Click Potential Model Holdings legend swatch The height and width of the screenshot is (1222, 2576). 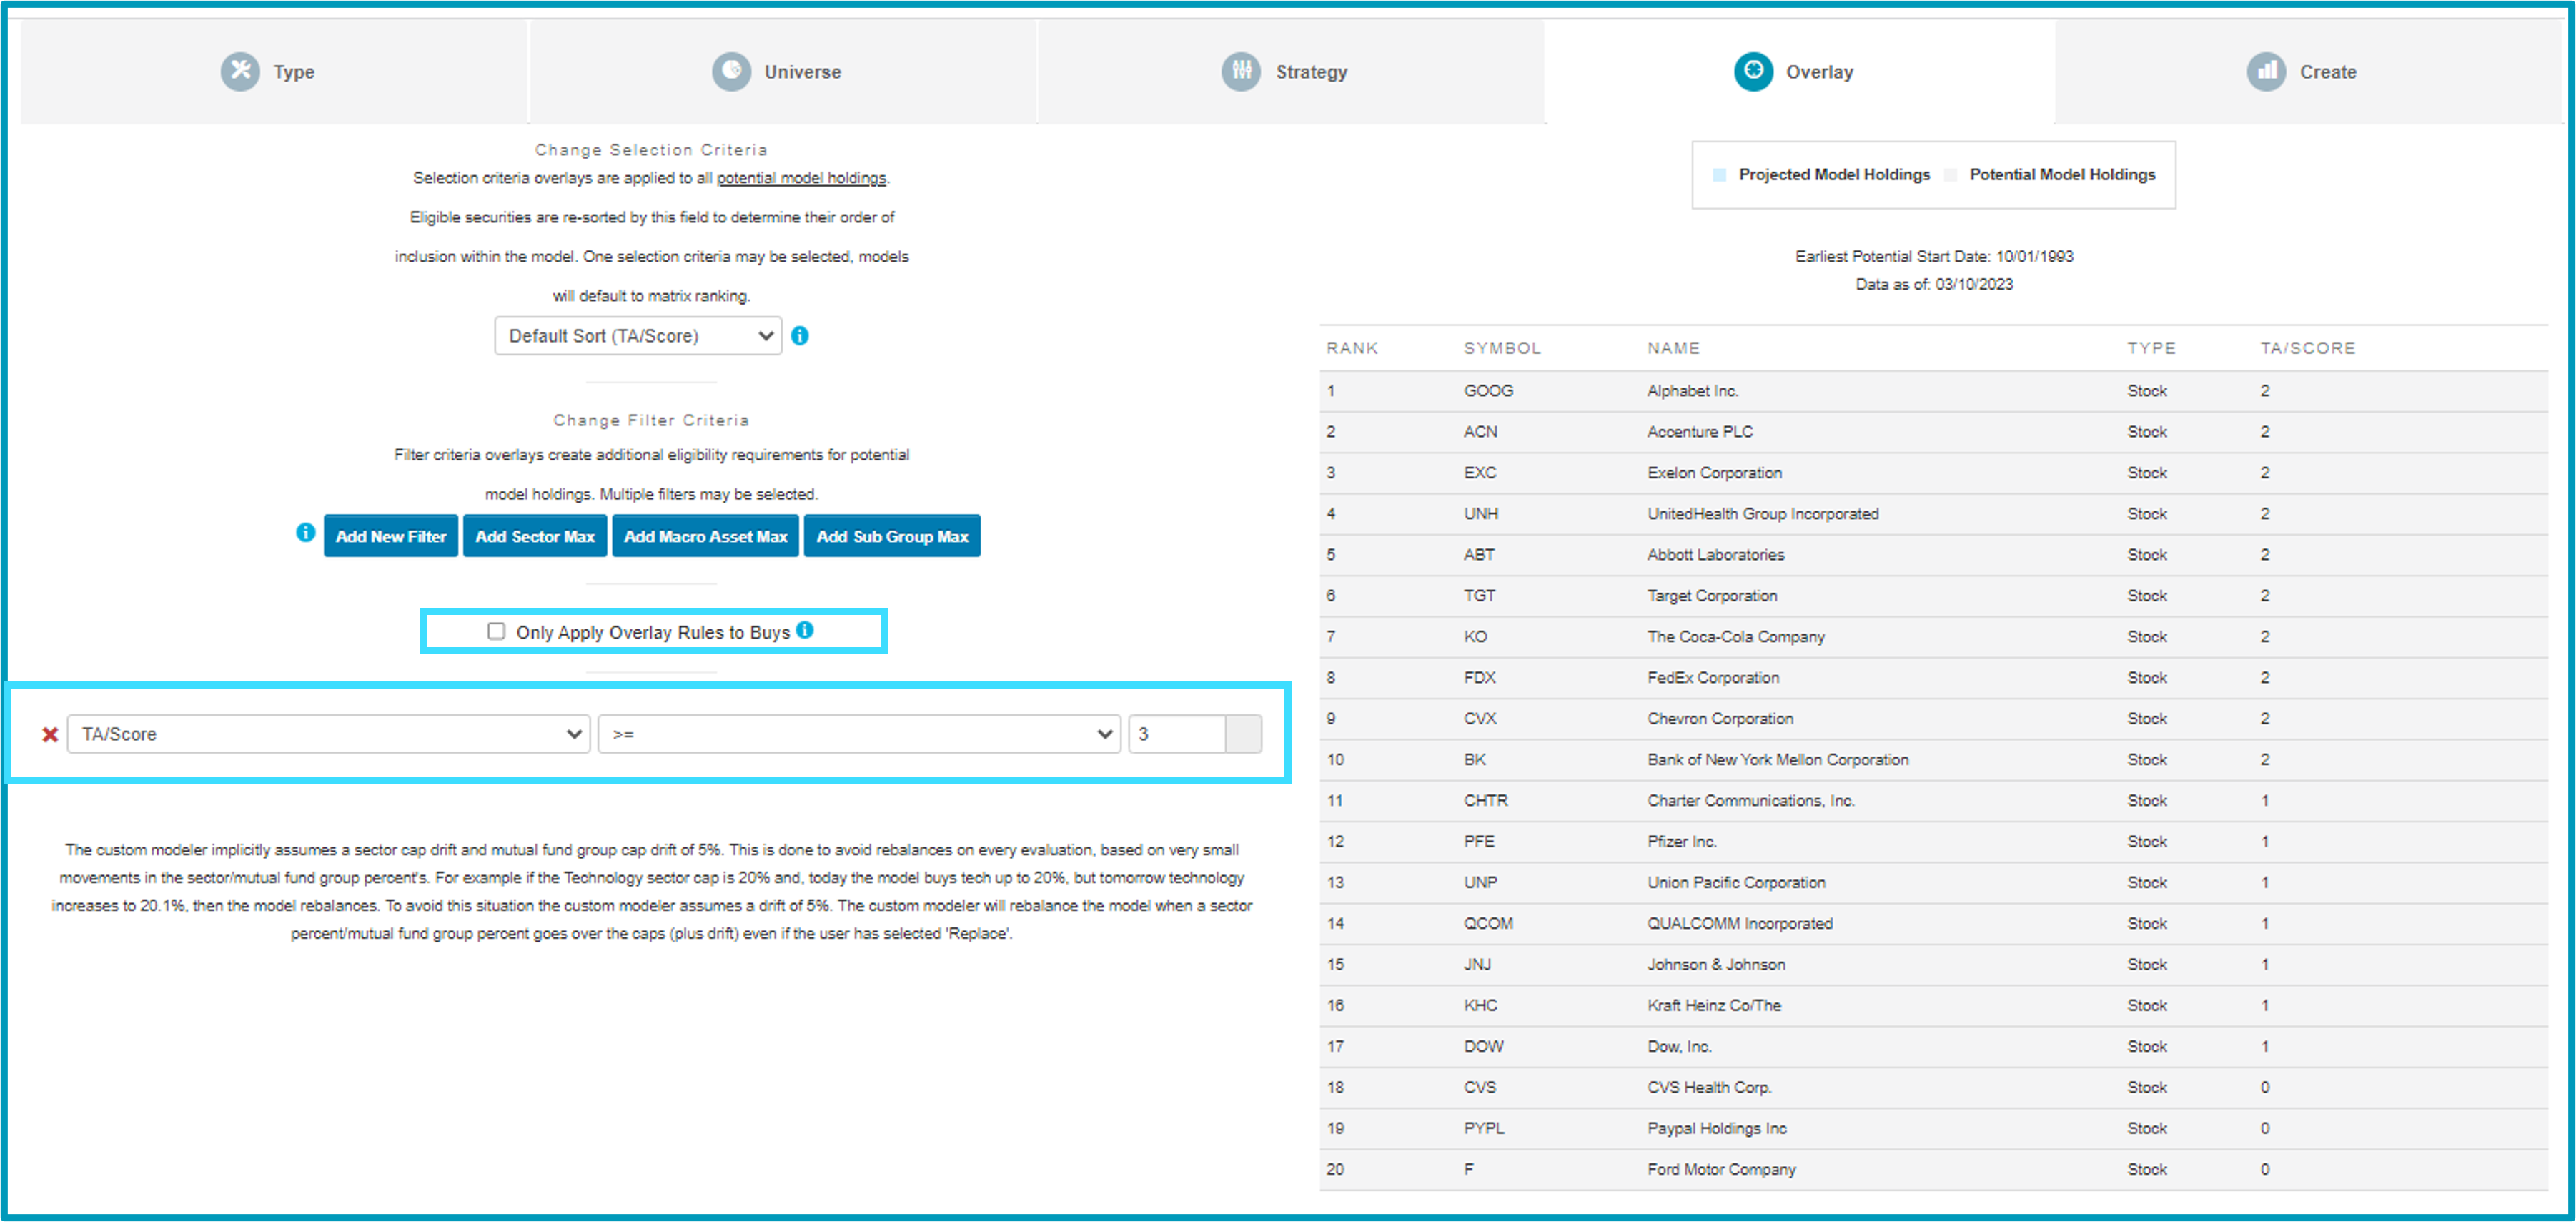coord(1950,175)
